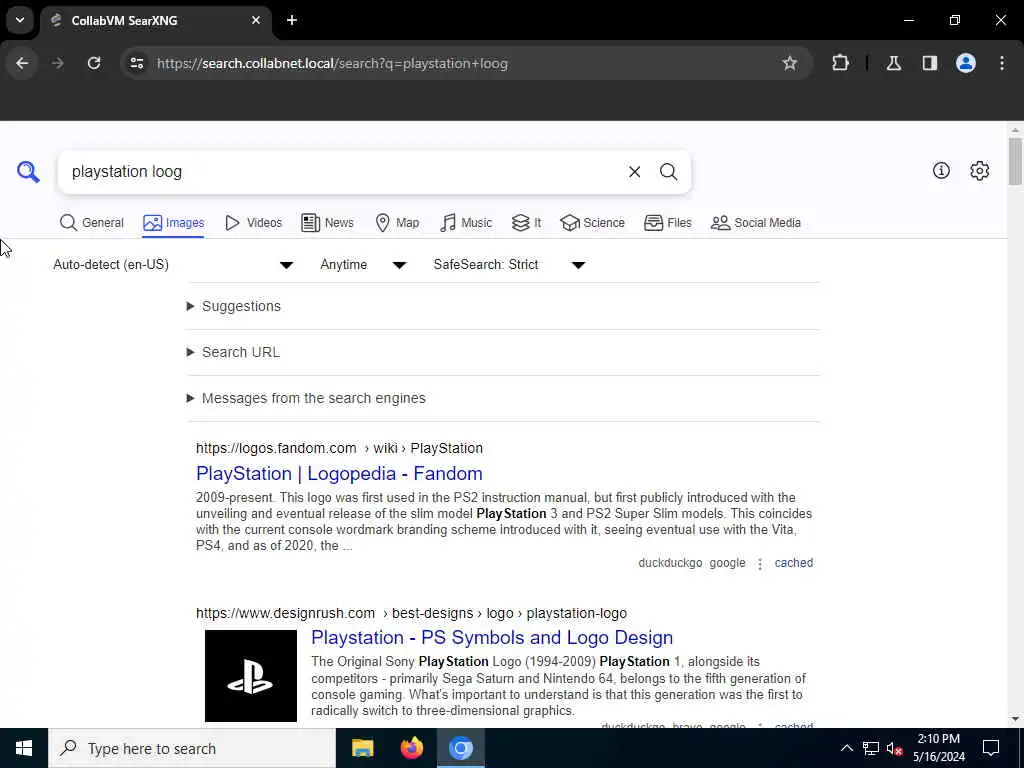Switch to the News tab
This screenshot has width=1024, height=768.
327,223
